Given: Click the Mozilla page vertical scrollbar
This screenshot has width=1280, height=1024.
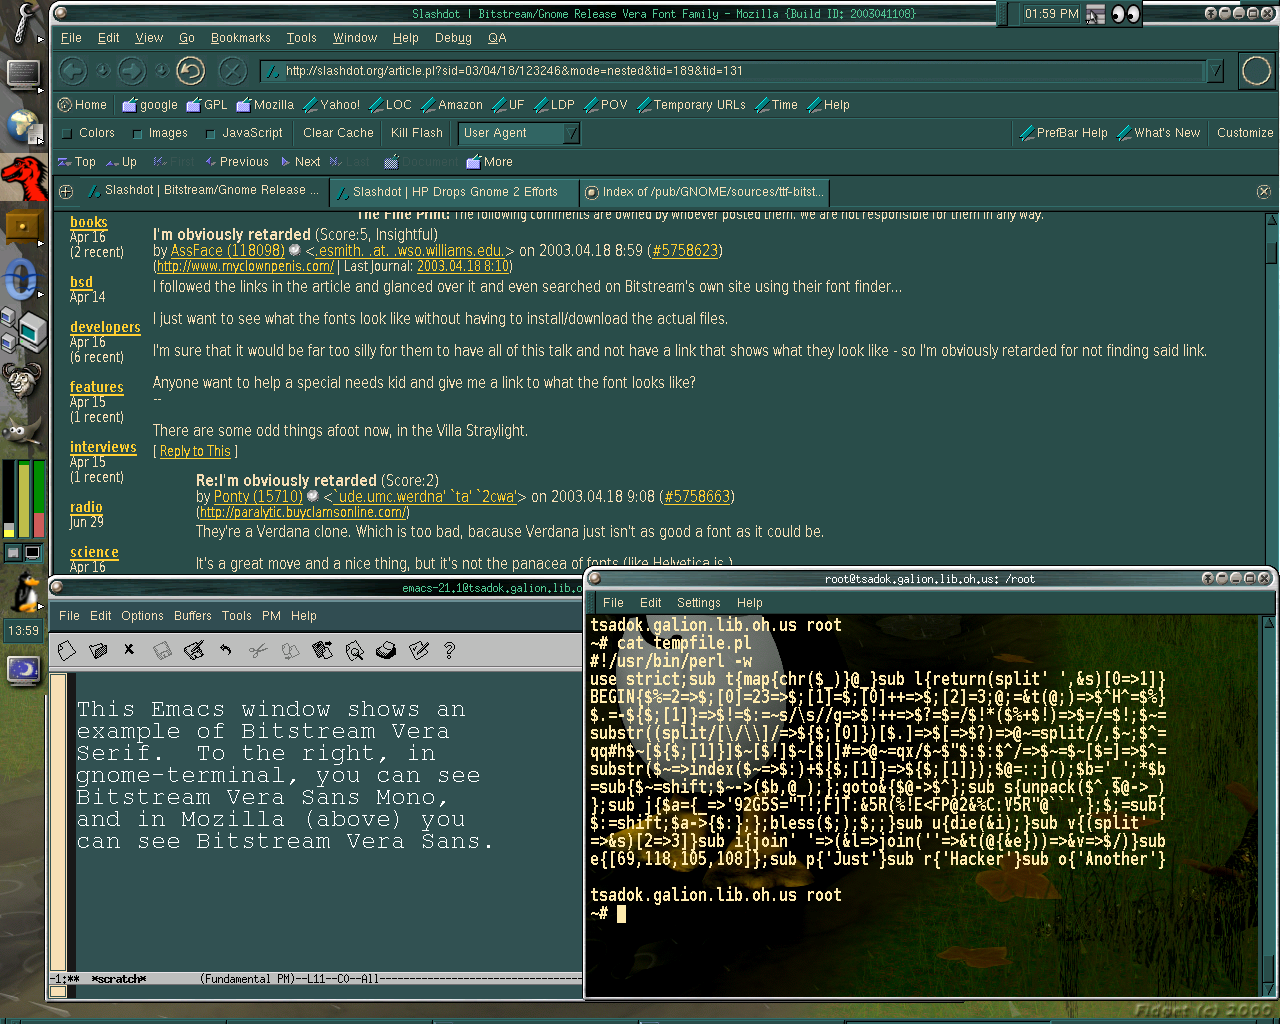Looking at the screenshot, I should 1272,390.
